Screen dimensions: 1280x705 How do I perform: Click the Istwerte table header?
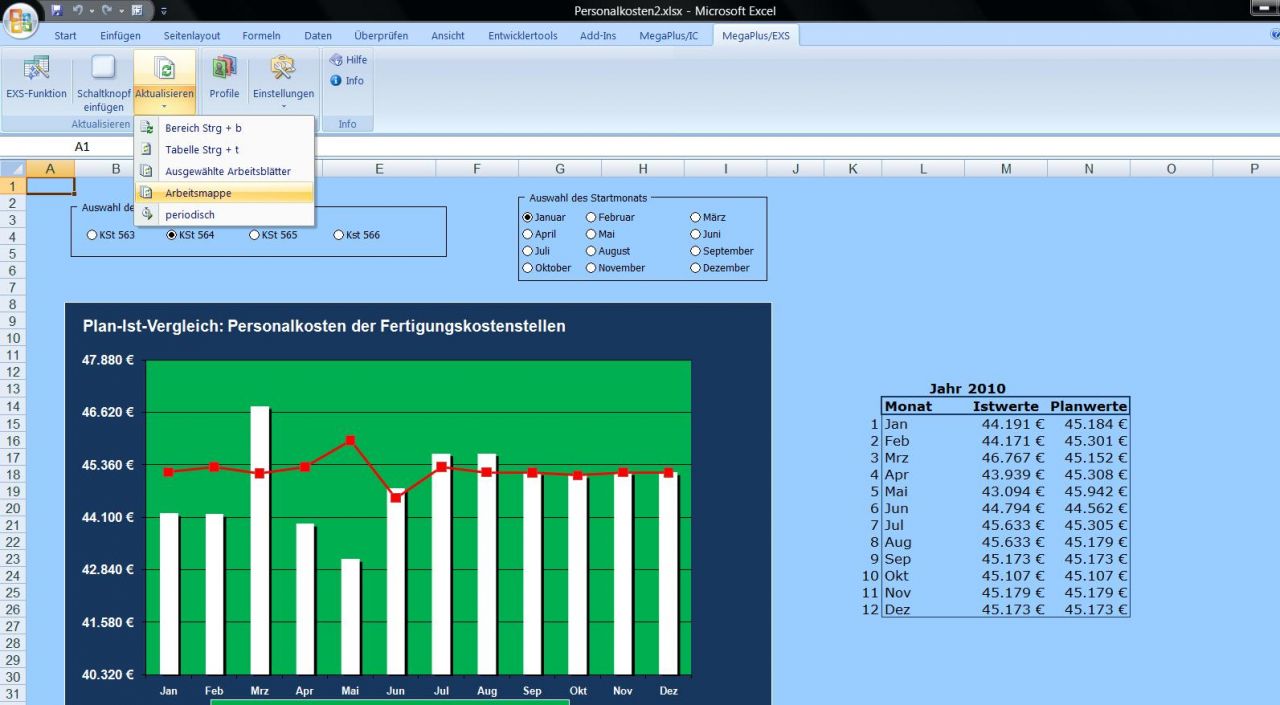click(x=1004, y=406)
